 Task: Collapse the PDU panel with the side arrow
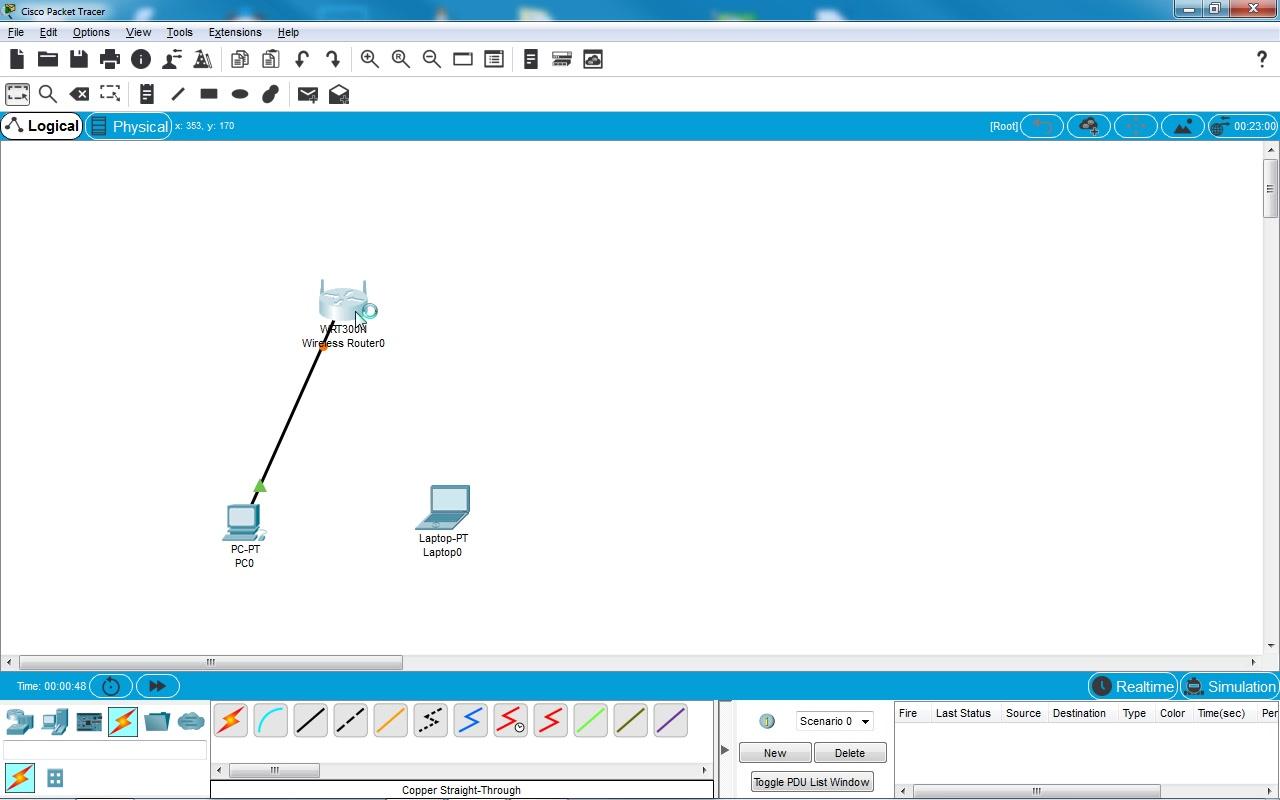pos(726,749)
